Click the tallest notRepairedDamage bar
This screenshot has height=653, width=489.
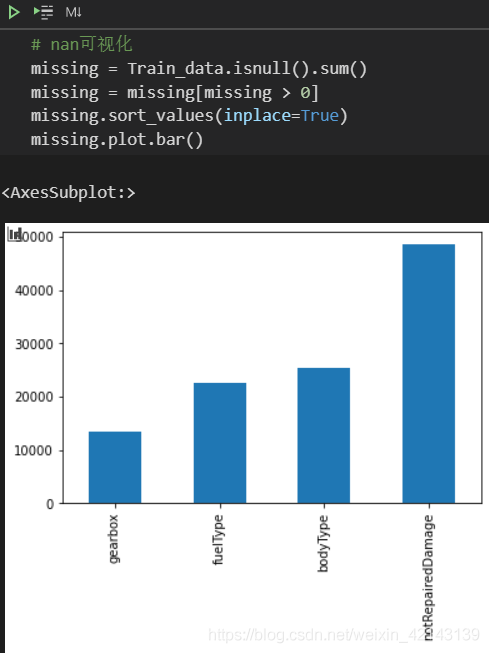click(x=429, y=374)
